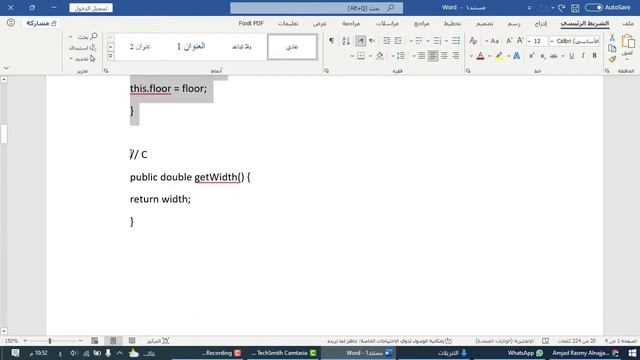The height and width of the screenshot is (360, 640).
Task: Select the Normal (عادي) style
Action: pos(292,47)
